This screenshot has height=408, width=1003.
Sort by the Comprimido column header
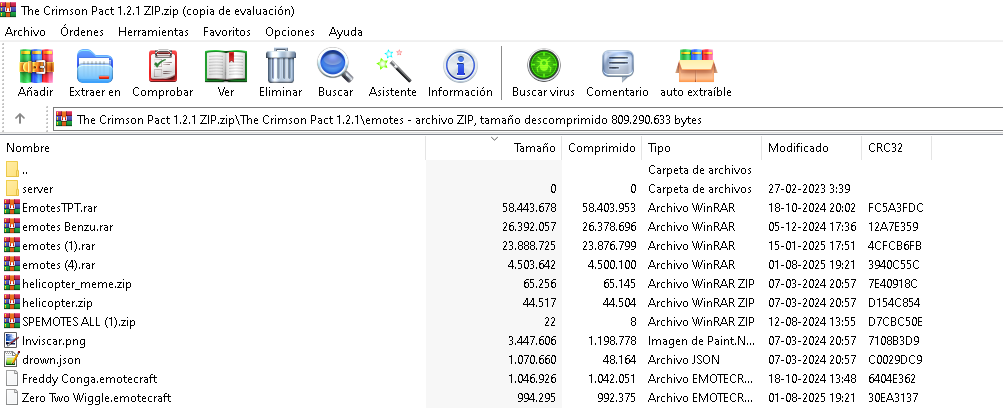point(602,148)
